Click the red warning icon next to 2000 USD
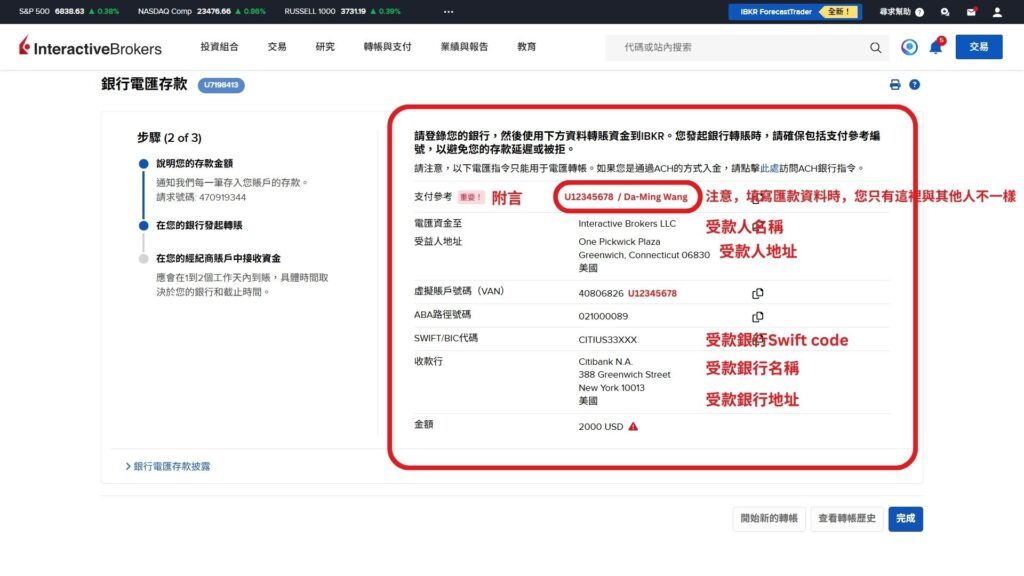Viewport: 1024px width, 576px height. tap(633, 426)
